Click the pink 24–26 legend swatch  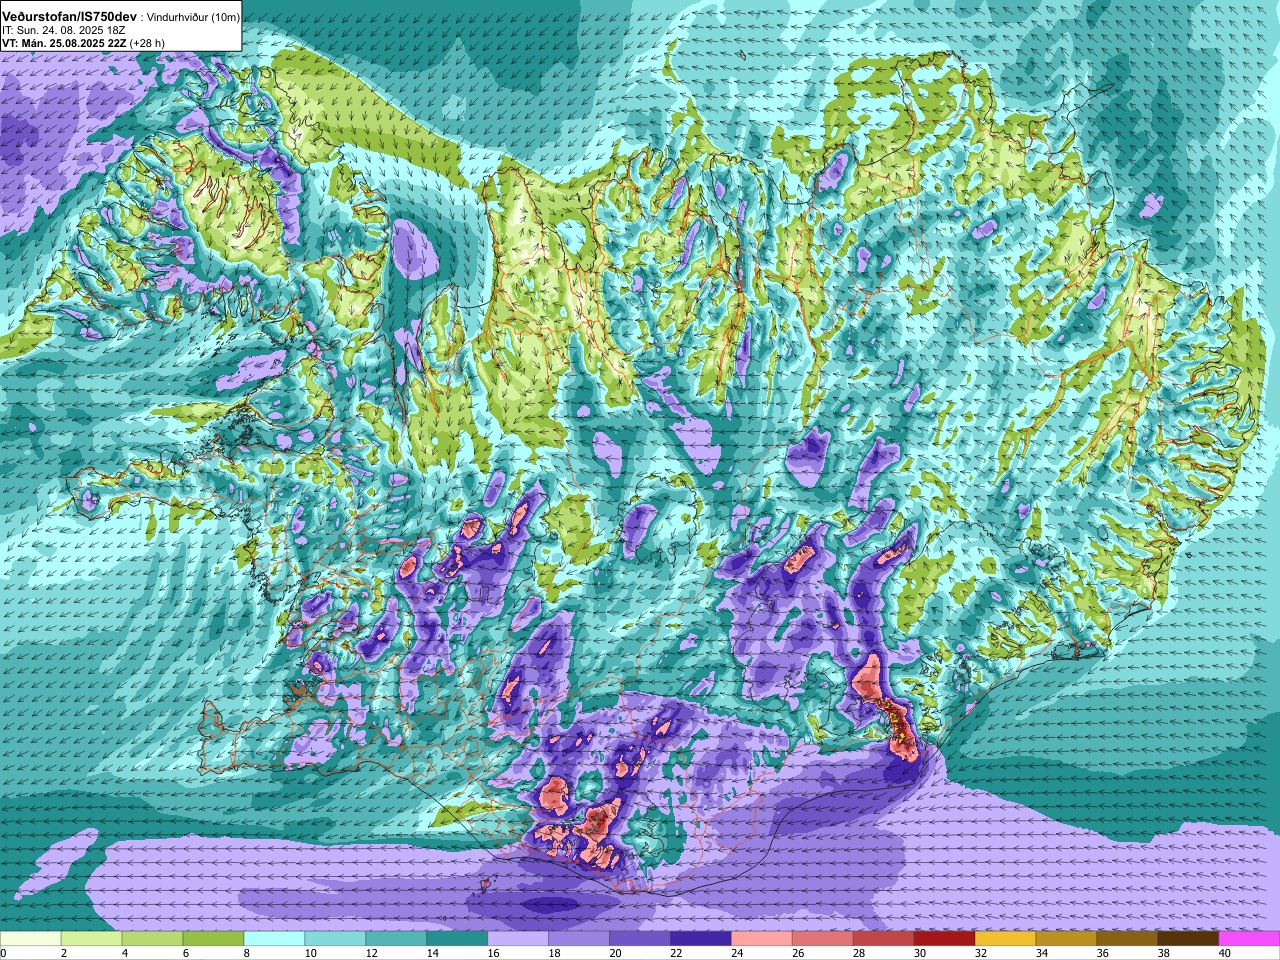[762, 939]
